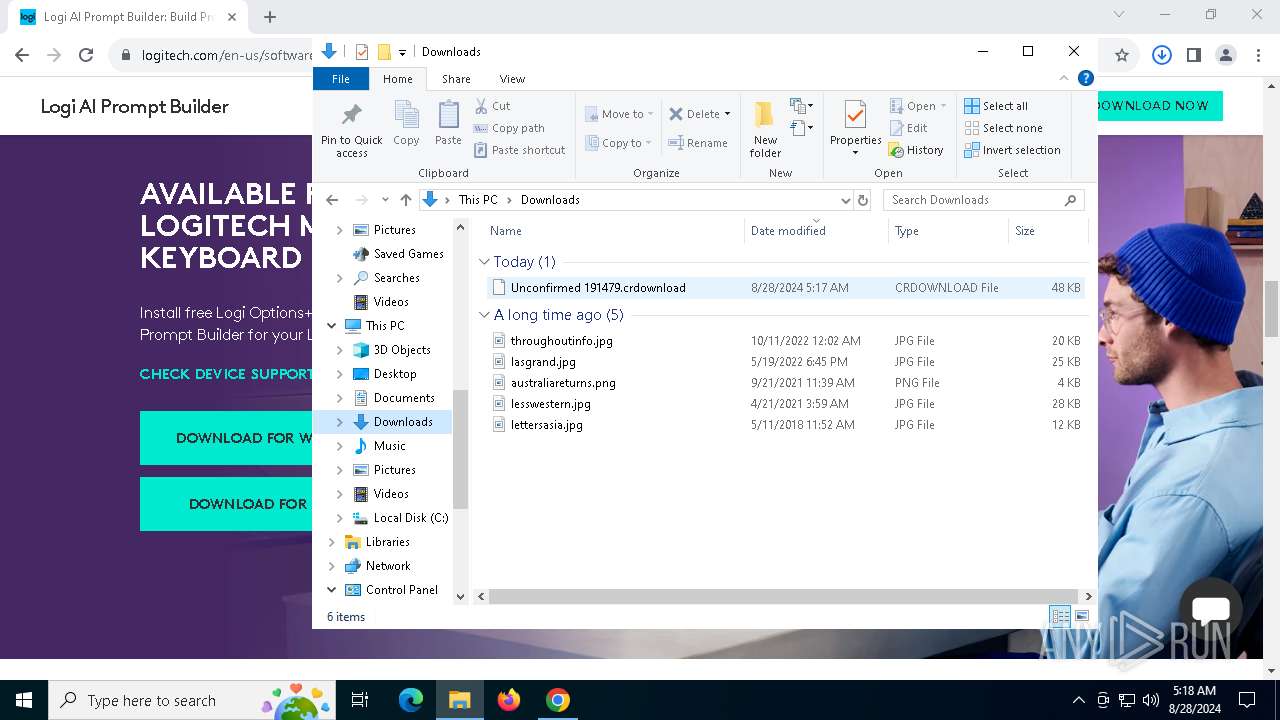Click Select none

(x=1003, y=128)
